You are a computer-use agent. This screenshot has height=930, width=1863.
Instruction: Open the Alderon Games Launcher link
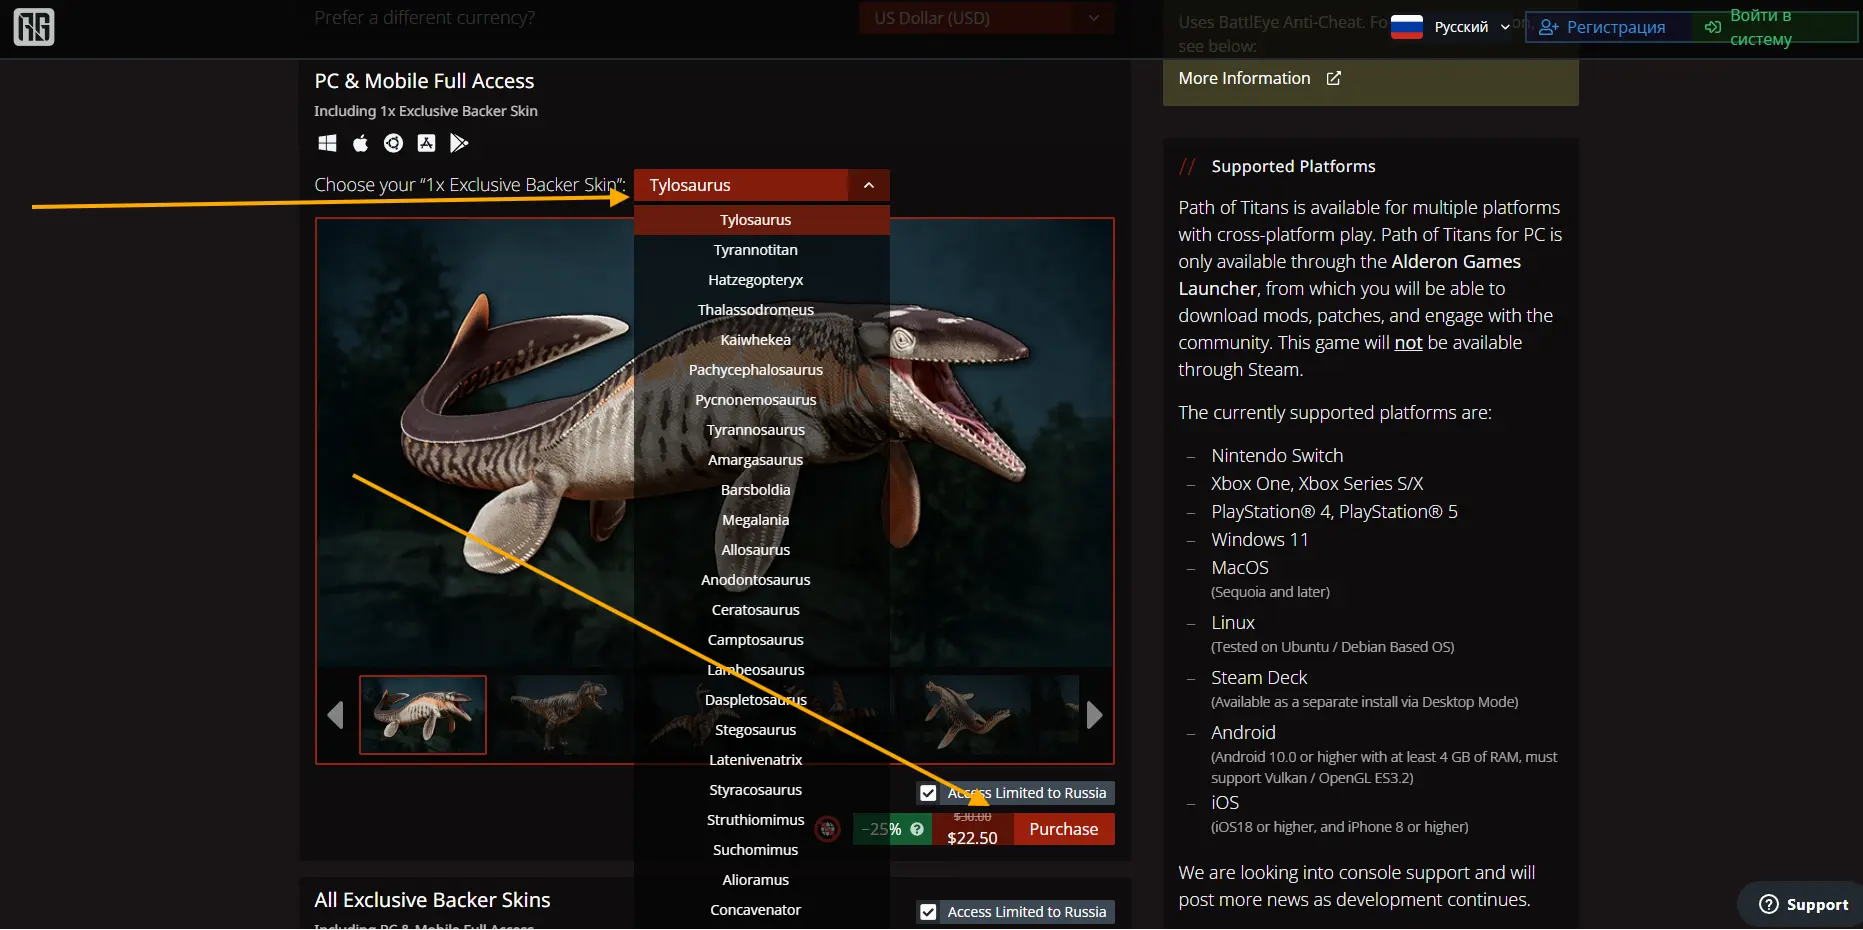(x=1350, y=275)
